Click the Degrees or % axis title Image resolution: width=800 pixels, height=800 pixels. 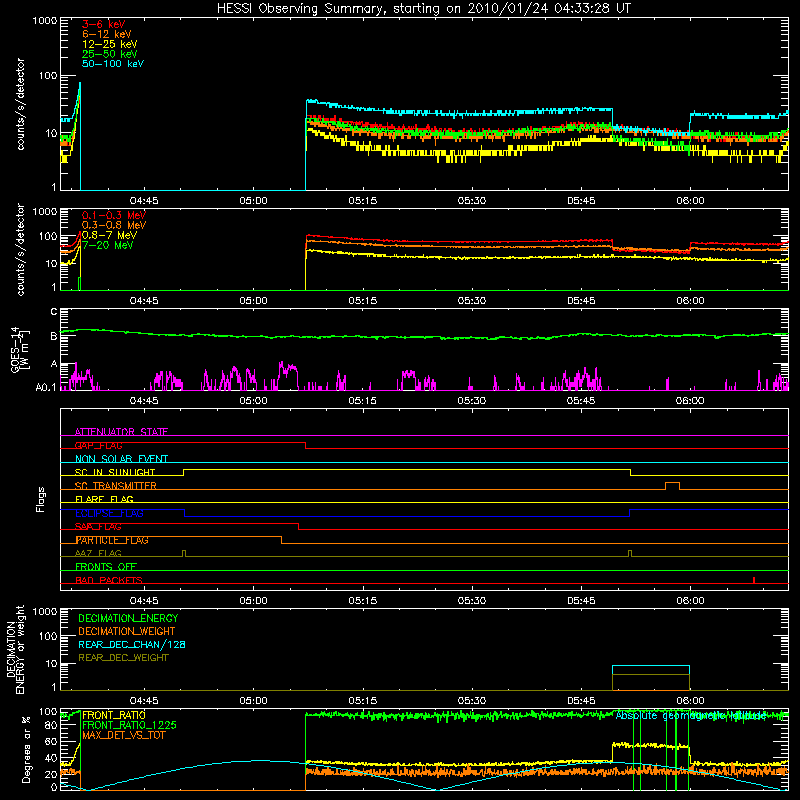tap(27, 749)
